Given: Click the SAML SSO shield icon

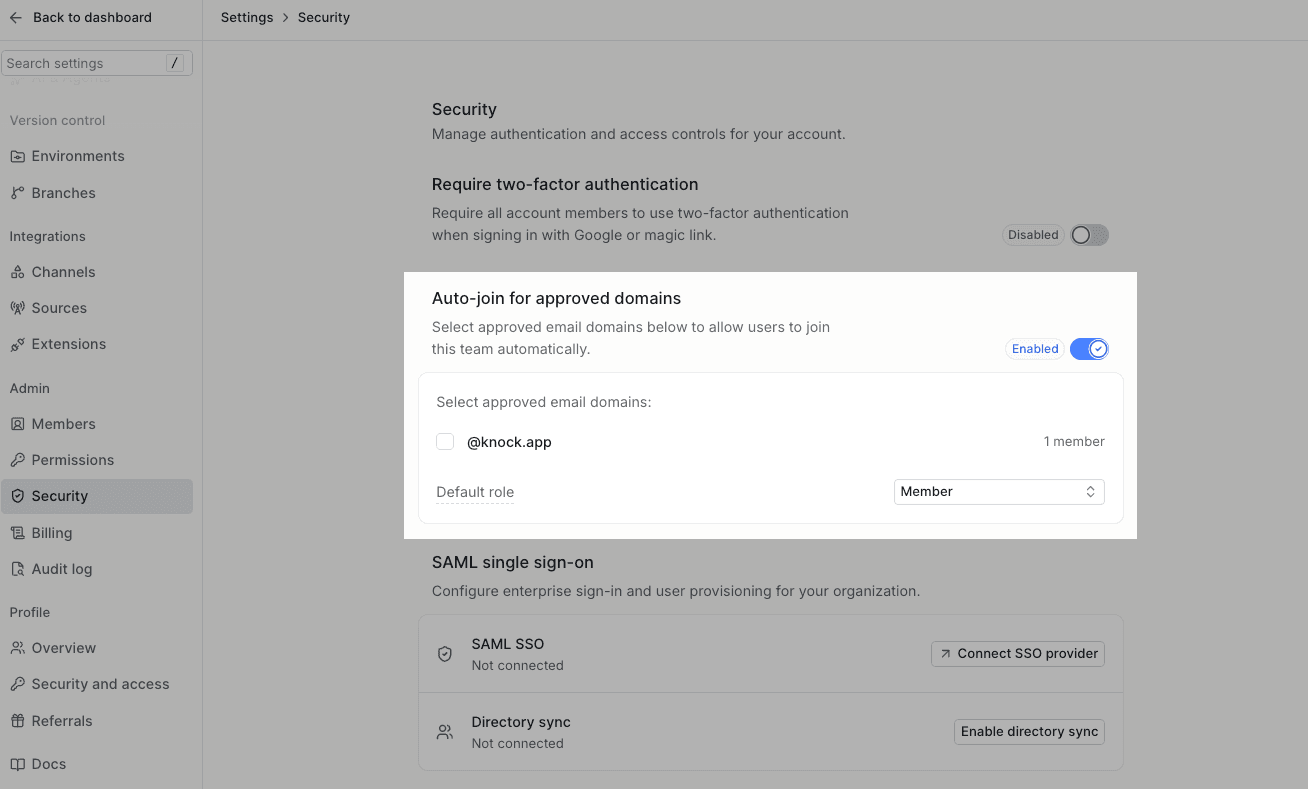Looking at the screenshot, I should tap(445, 654).
